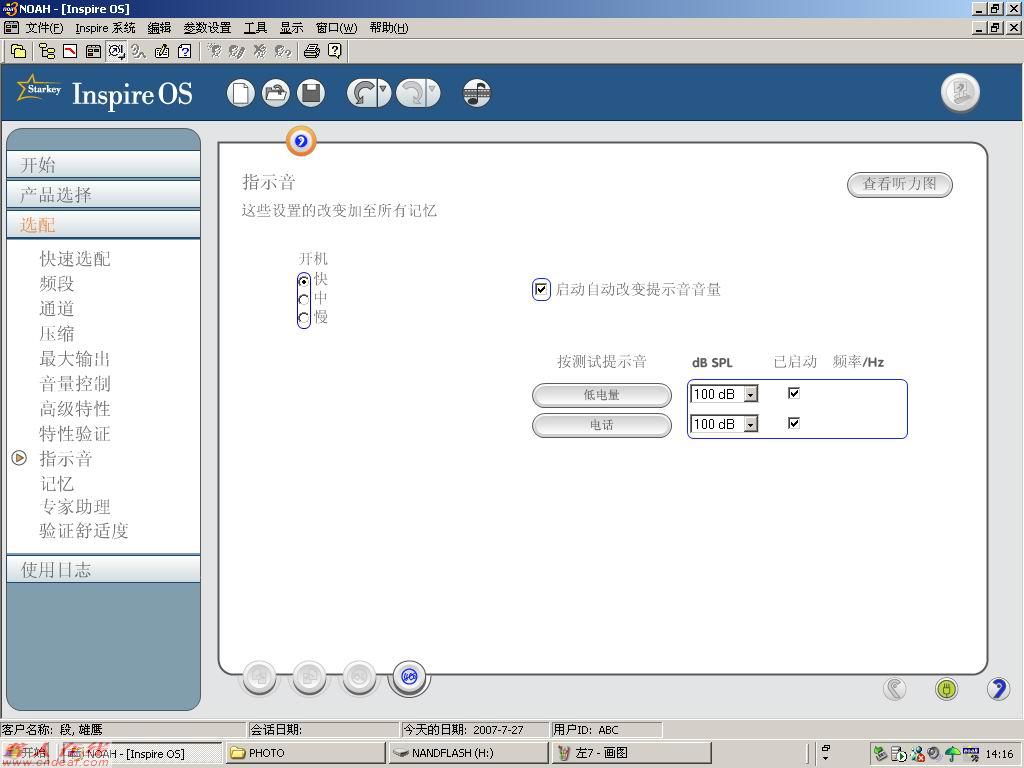
Task: Switch to the 左7 - 画图 taskbar window
Action: [631, 753]
